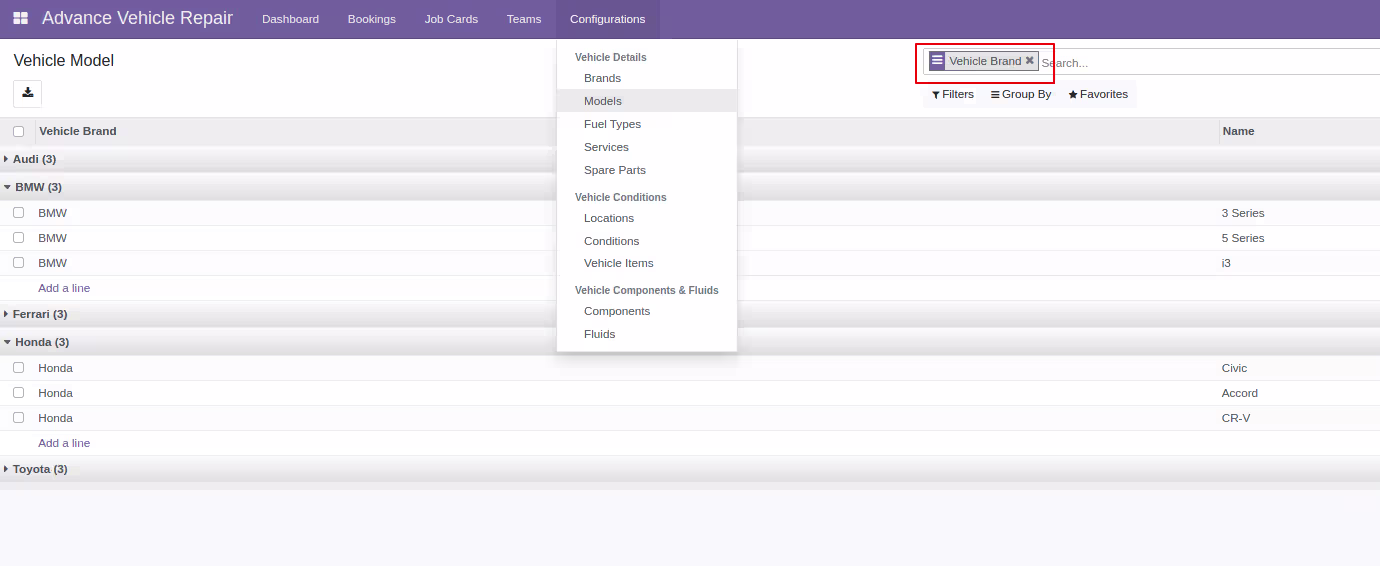Sort by Name column header

coord(1238,131)
